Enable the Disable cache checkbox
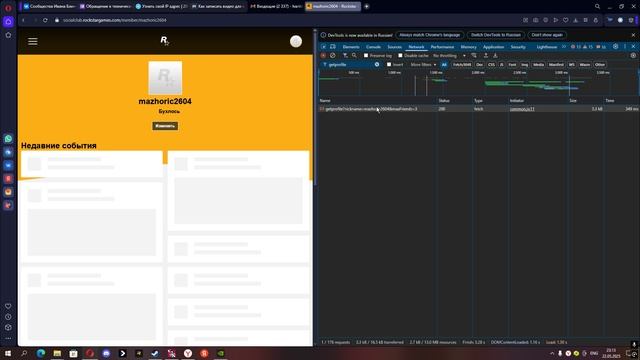Screen dimensions: 640x360 coord(400,56)
